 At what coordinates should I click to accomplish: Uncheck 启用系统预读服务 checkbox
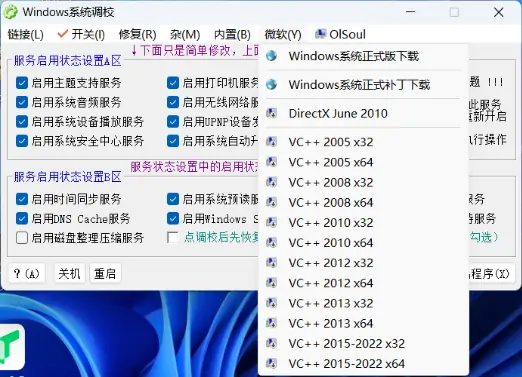point(173,199)
